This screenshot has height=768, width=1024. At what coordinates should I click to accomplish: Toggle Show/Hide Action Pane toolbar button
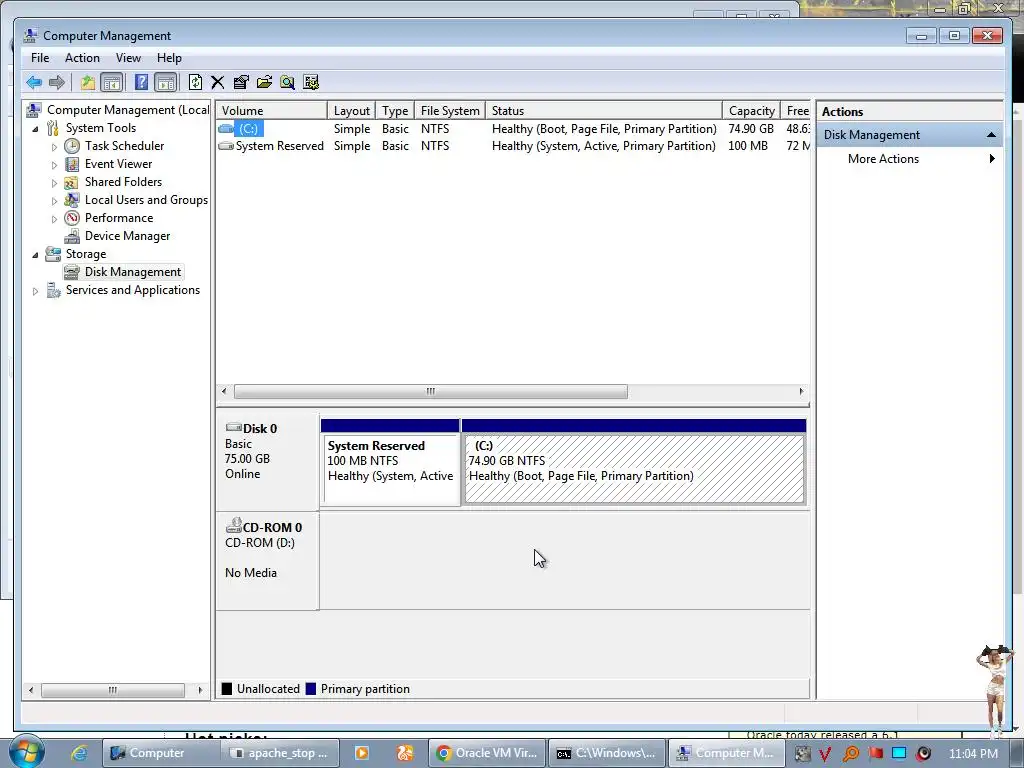tap(166, 82)
